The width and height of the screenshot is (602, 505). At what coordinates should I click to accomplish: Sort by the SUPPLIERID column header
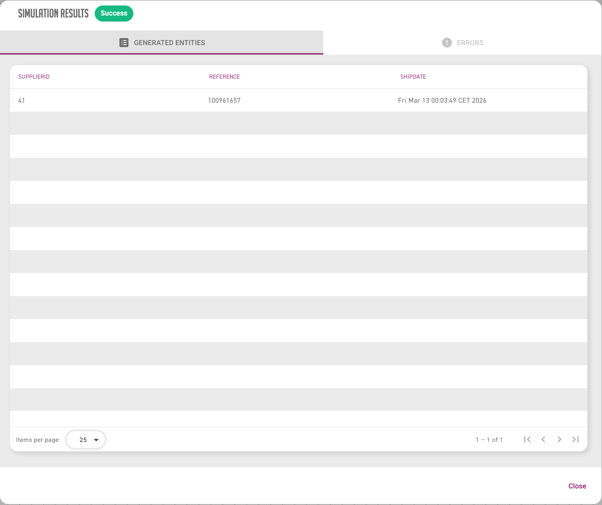click(34, 77)
